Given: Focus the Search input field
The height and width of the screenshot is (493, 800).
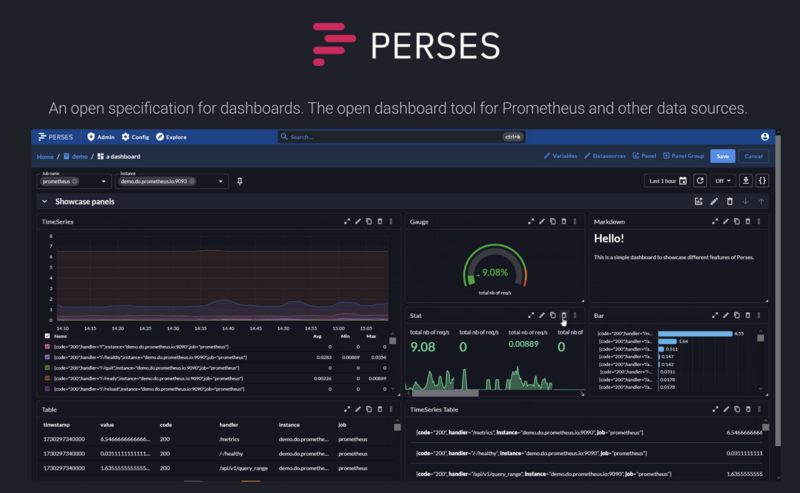Looking at the screenshot, I should pos(401,137).
